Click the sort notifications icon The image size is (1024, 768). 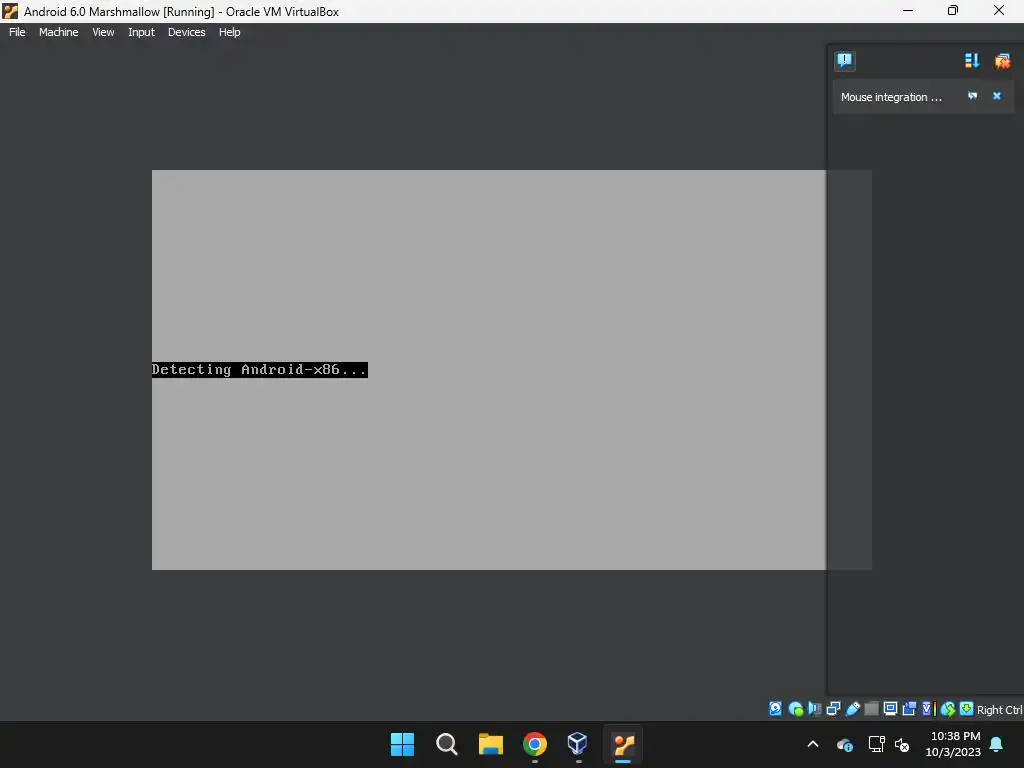pos(972,61)
